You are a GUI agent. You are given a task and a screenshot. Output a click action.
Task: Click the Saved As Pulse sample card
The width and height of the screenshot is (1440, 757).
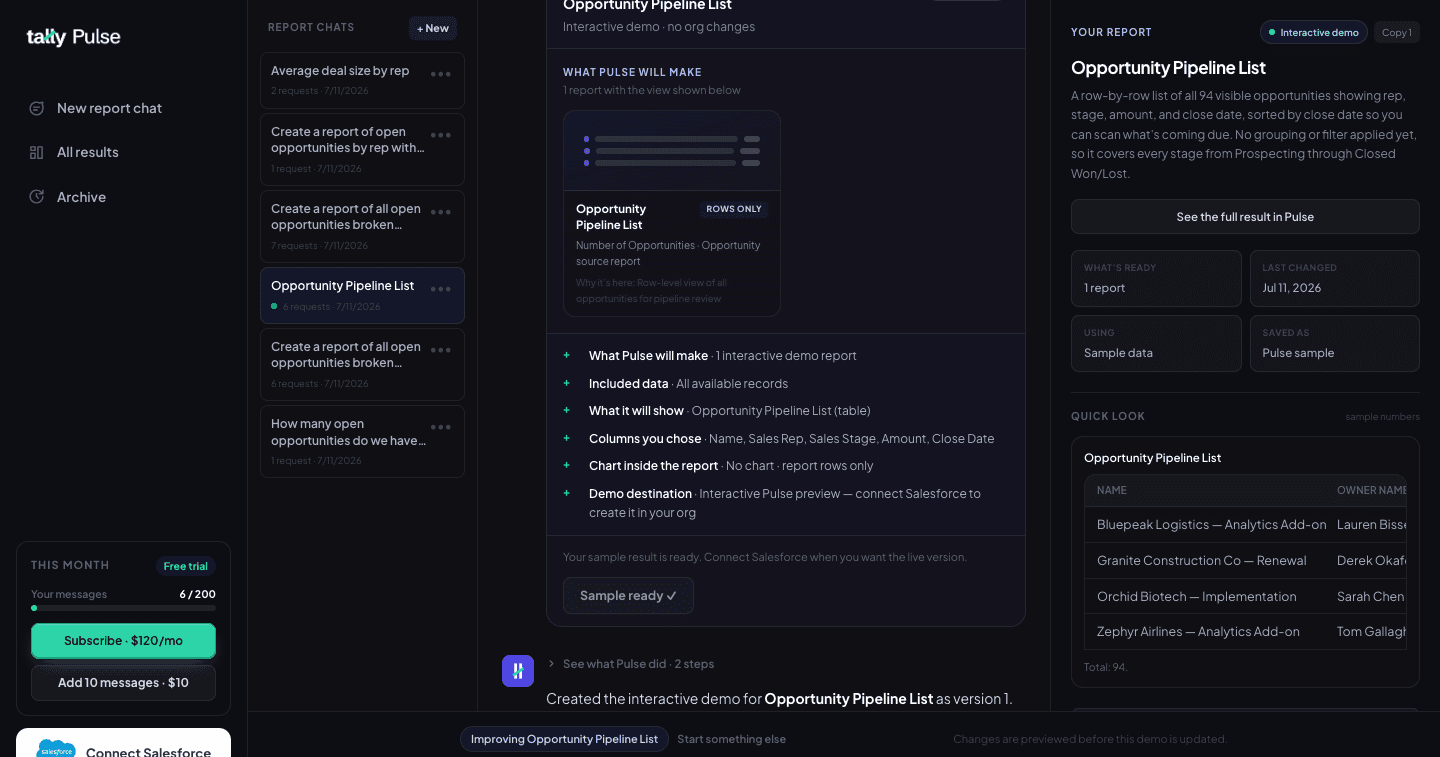(x=1335, y=343)
